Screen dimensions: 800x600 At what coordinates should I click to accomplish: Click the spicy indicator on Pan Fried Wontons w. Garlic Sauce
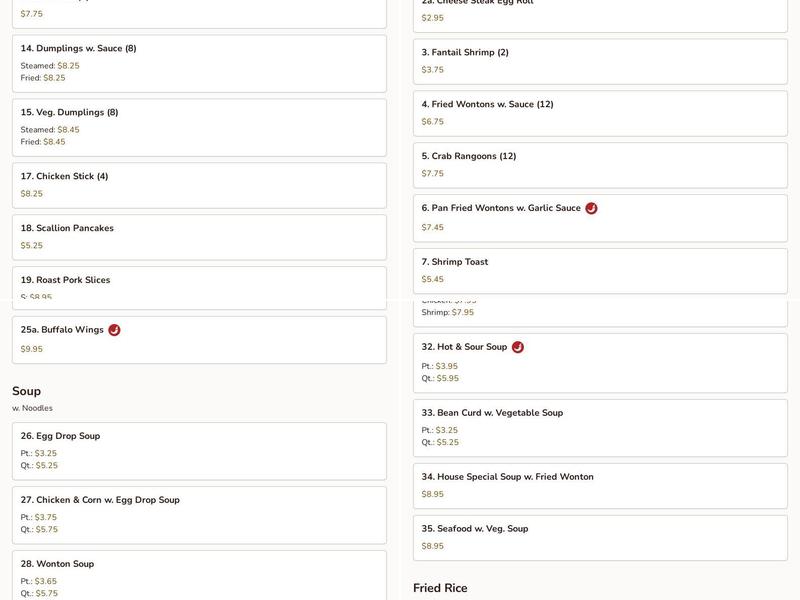point(590,208)
